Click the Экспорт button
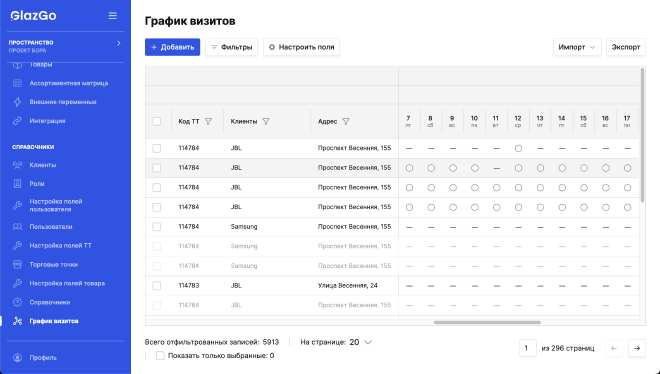 [626, 47]
